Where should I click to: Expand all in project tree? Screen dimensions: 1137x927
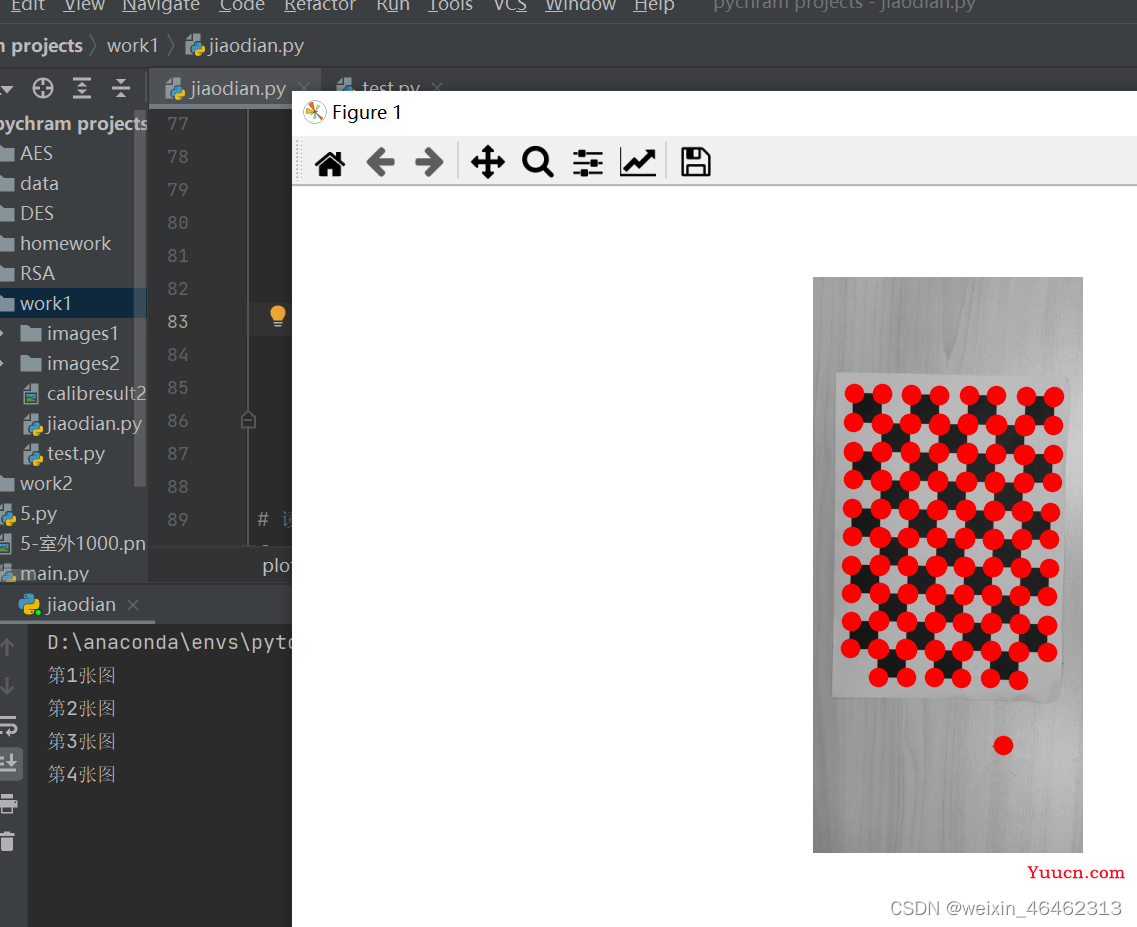click(82, 88)
